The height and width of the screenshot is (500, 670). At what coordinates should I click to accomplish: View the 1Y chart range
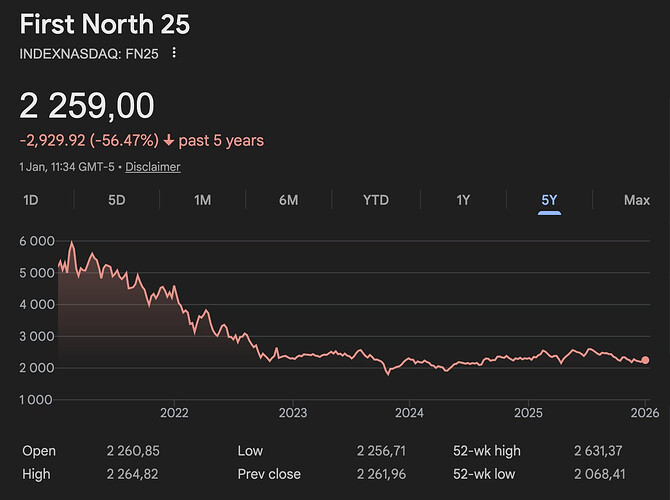coord(463,200)
